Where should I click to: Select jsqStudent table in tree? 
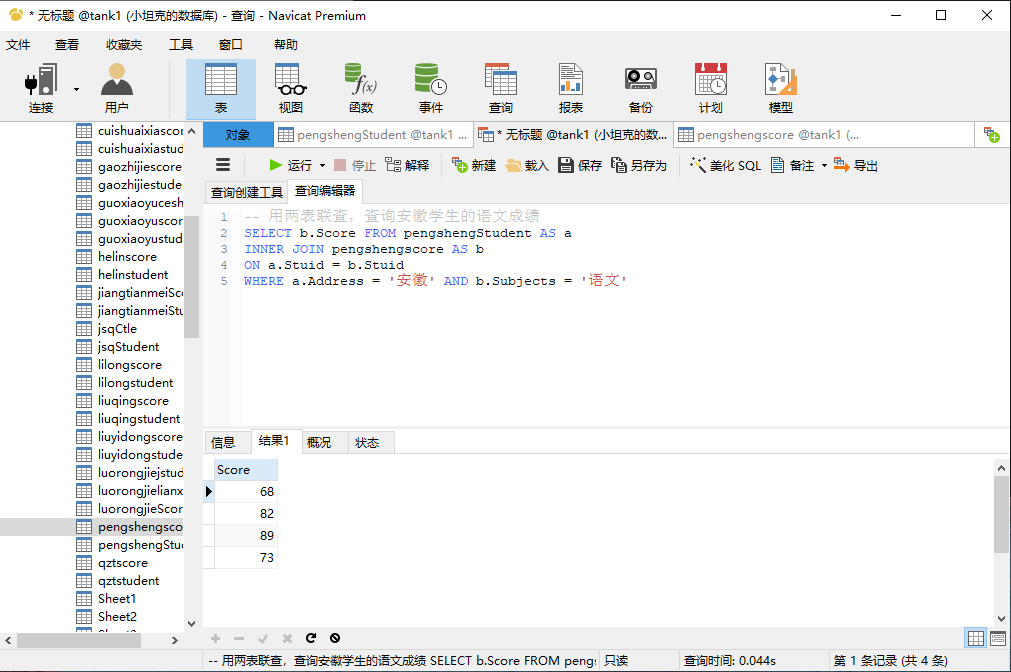pos(128,347)
